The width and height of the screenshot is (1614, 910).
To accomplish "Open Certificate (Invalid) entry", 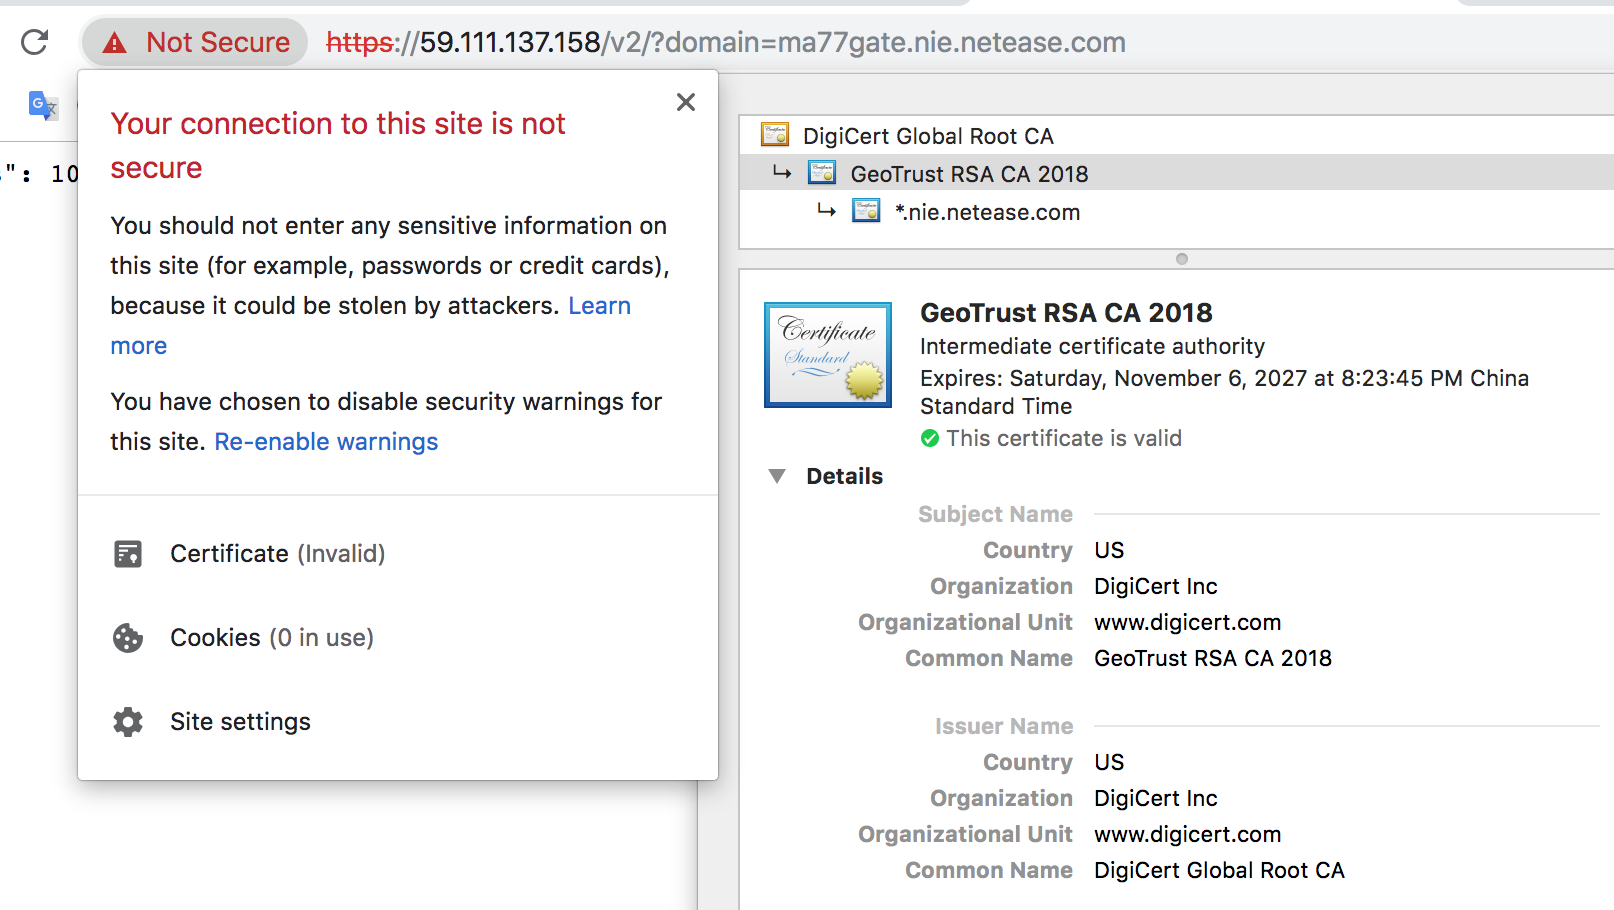I will [277, 554].
